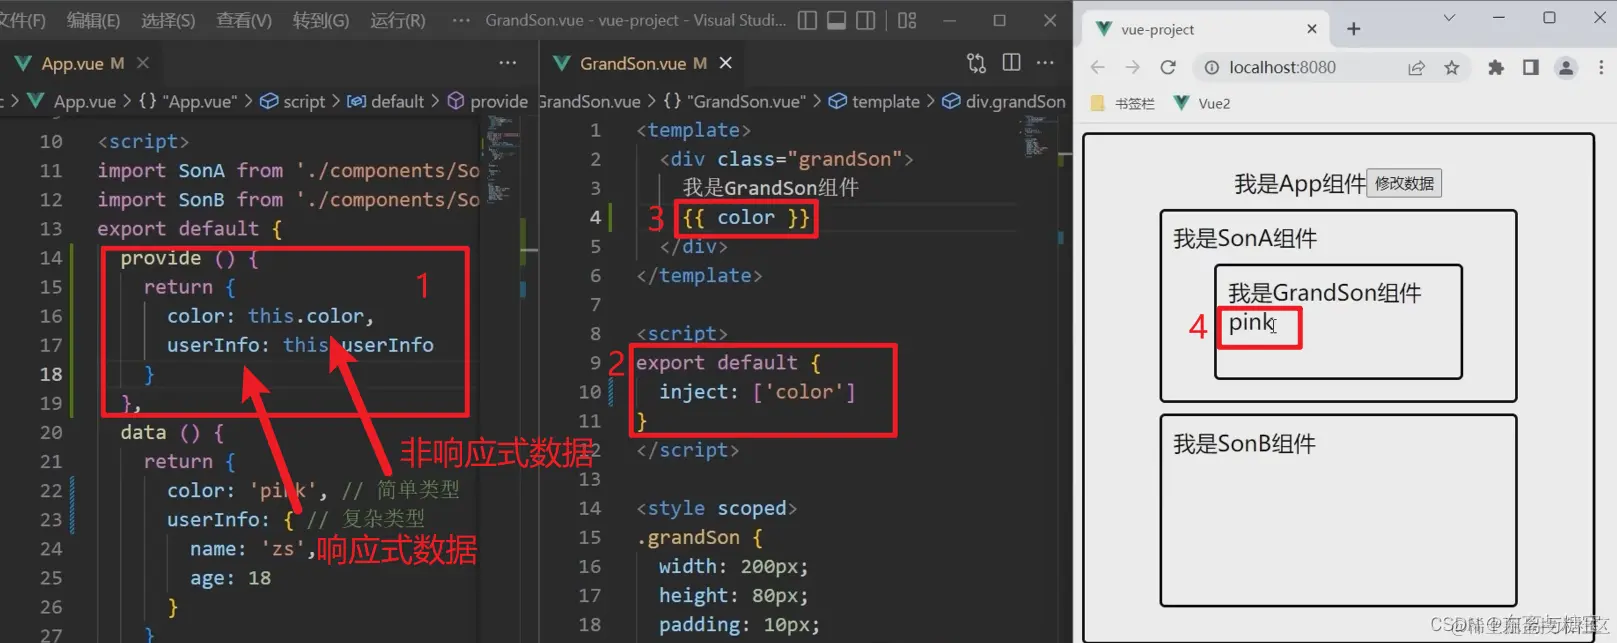This screenshot has width=1617, height=643.
Task: Open Customize Layout icon in VS Code title bar
Action: 907,20
